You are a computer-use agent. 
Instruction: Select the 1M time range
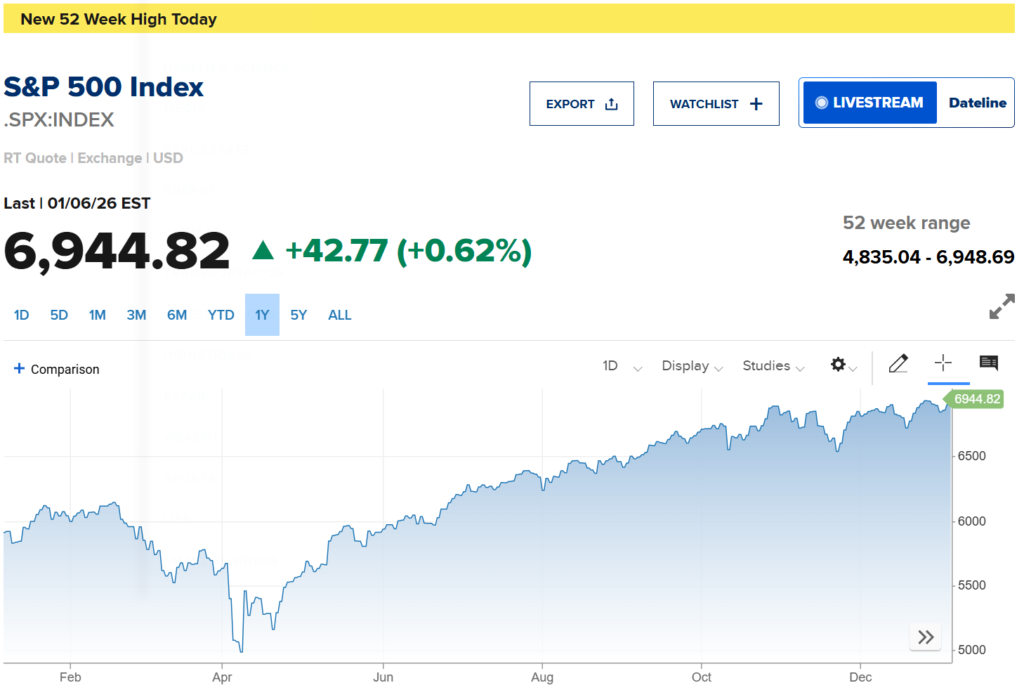(97, 315)
